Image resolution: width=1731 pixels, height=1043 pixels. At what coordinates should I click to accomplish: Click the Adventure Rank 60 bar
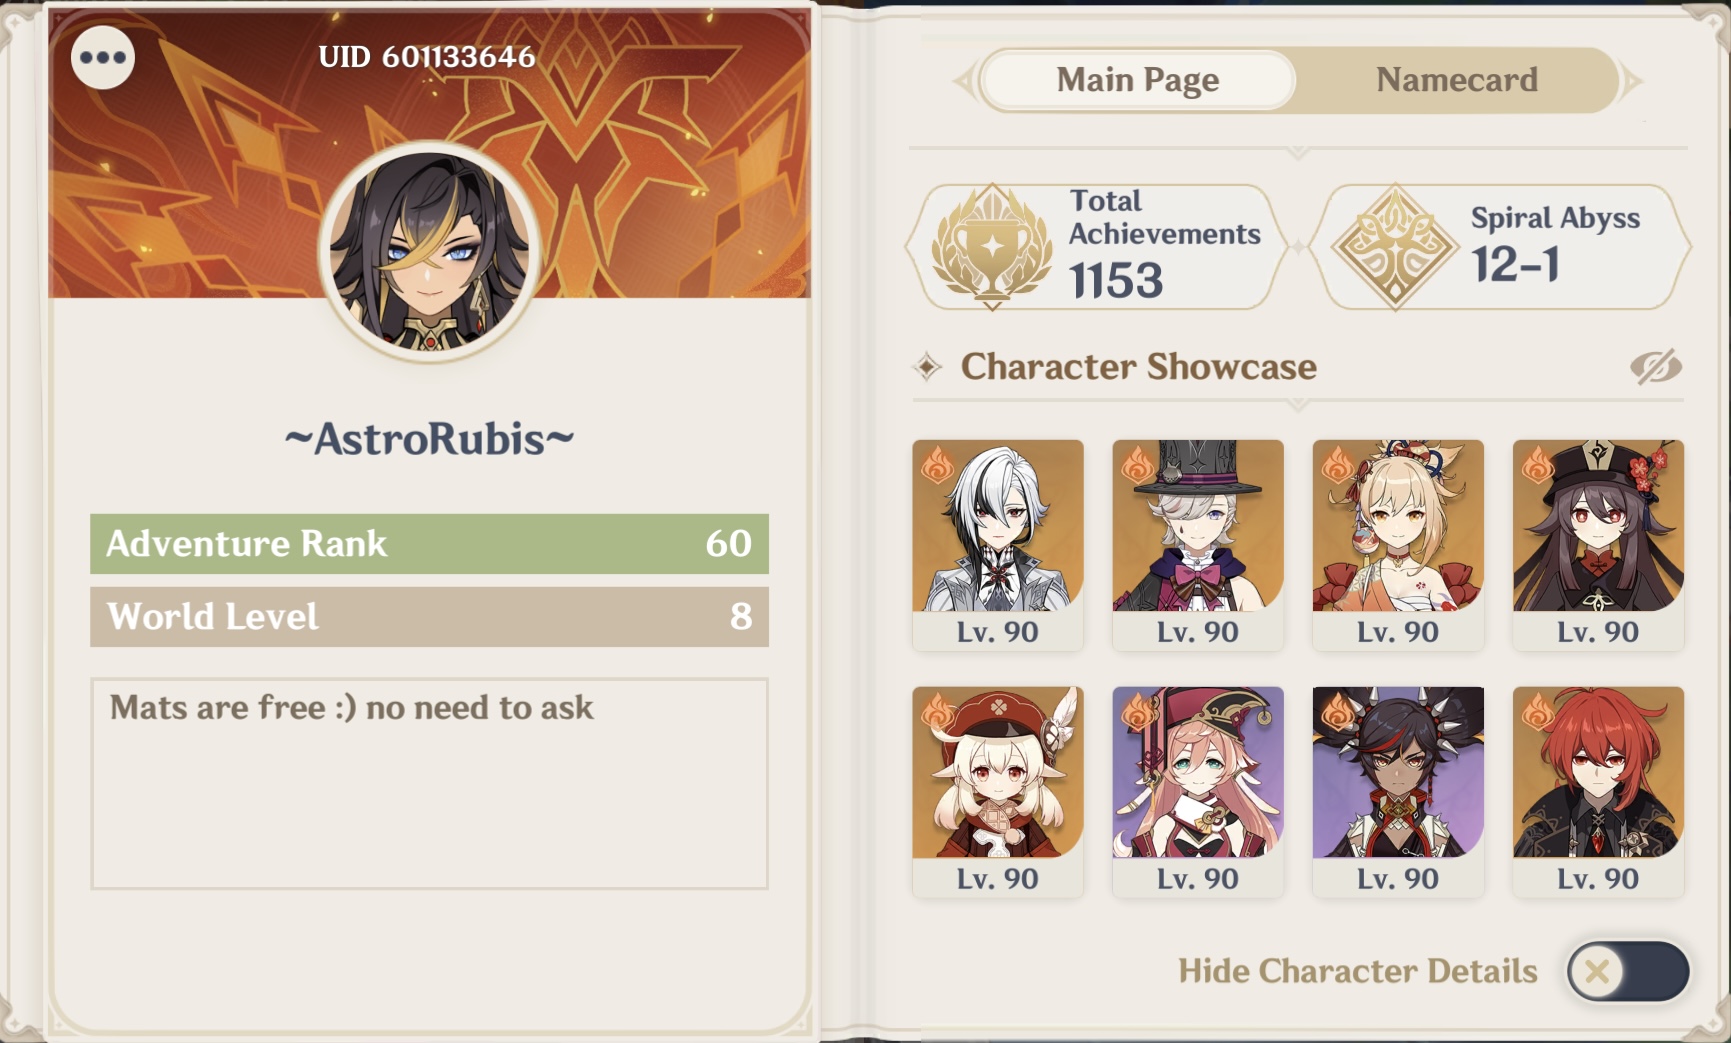pyautogui.click(x=430, y=544)
